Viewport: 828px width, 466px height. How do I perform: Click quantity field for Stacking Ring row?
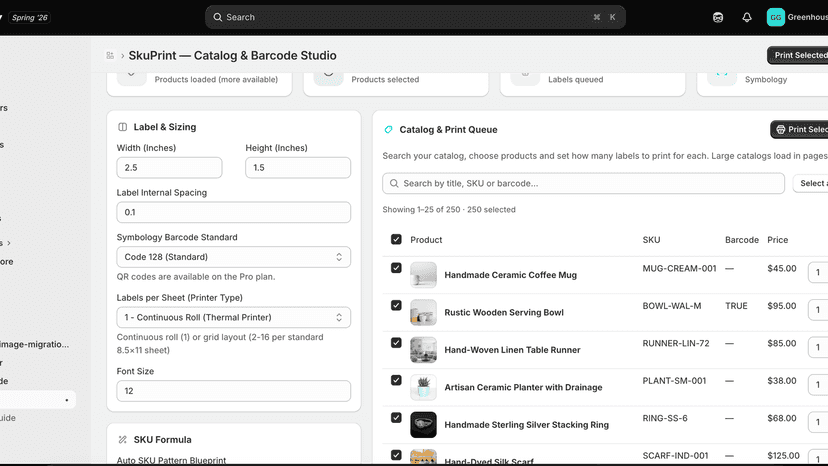tap(818, 422)
